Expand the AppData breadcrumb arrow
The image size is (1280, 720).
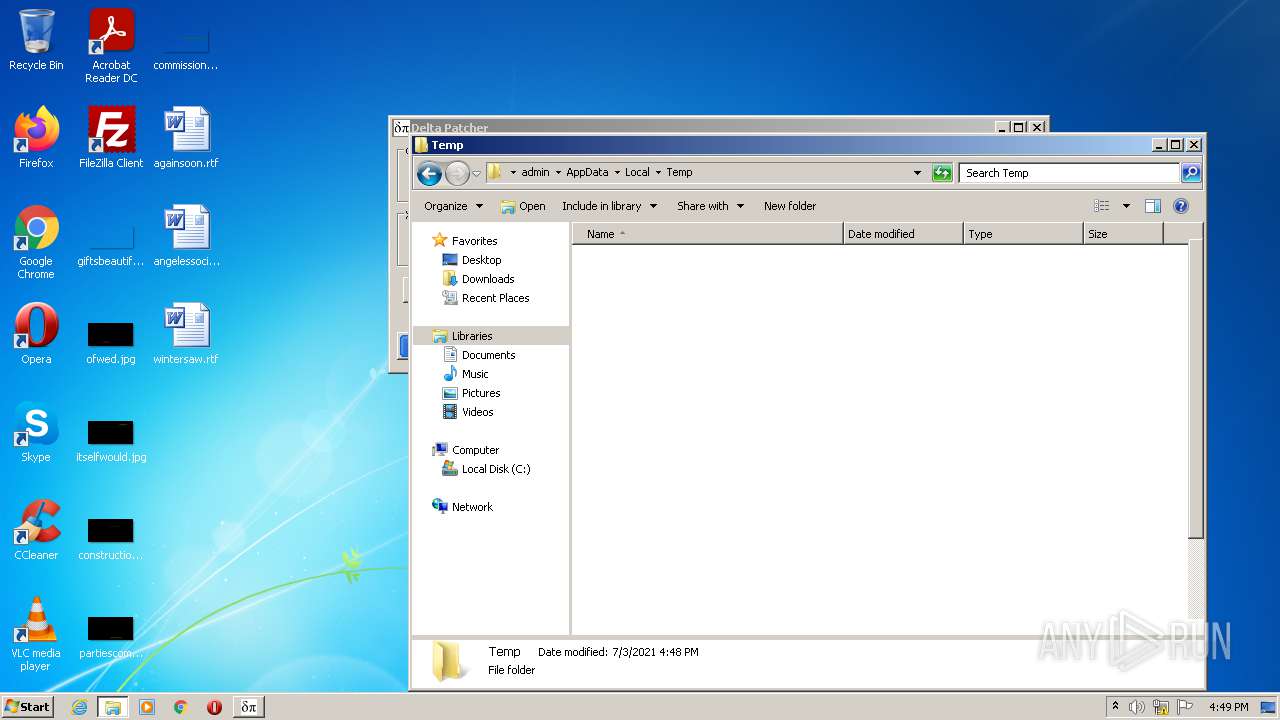pos(617,173)
